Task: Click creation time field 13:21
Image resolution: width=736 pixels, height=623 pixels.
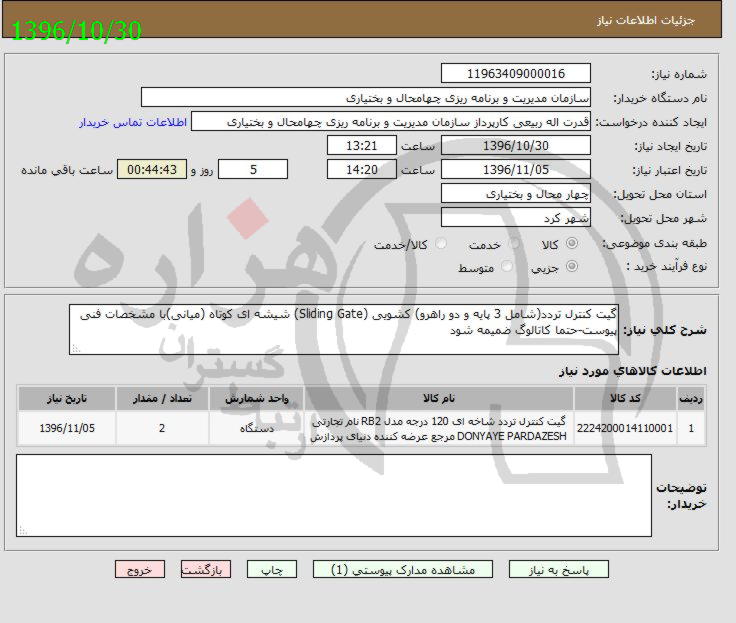Action: point(361,146)
